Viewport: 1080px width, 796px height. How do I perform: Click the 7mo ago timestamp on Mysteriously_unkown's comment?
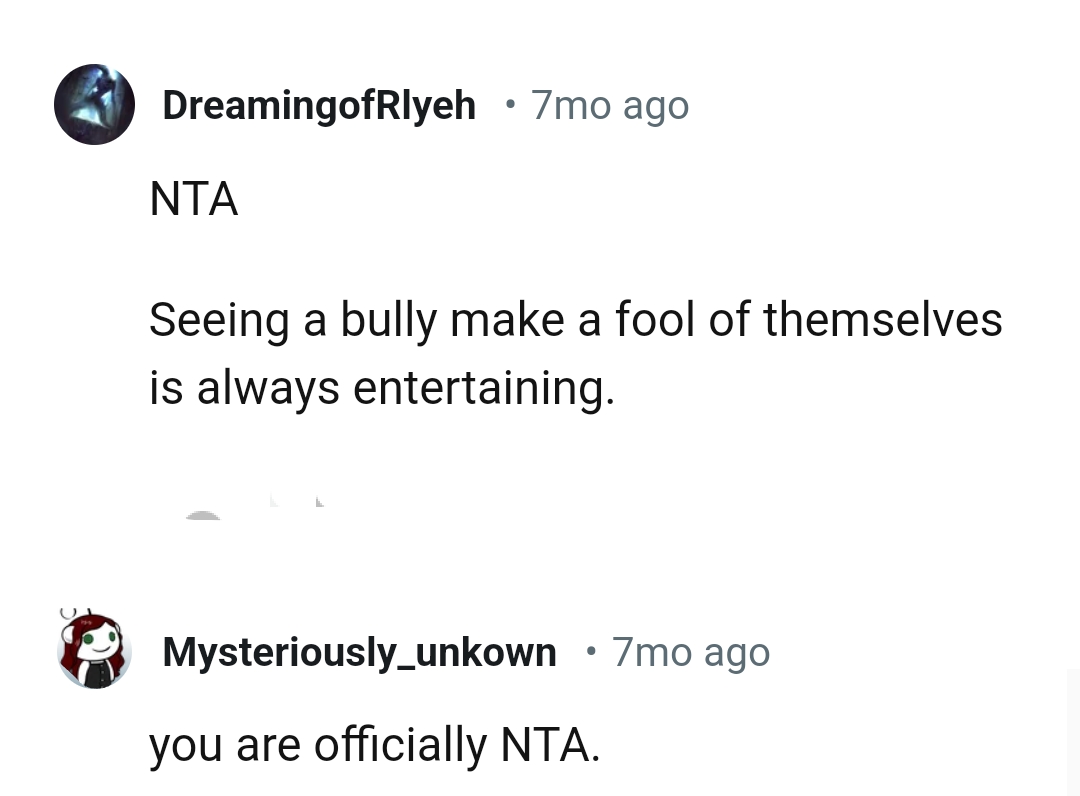click(691, 652)
